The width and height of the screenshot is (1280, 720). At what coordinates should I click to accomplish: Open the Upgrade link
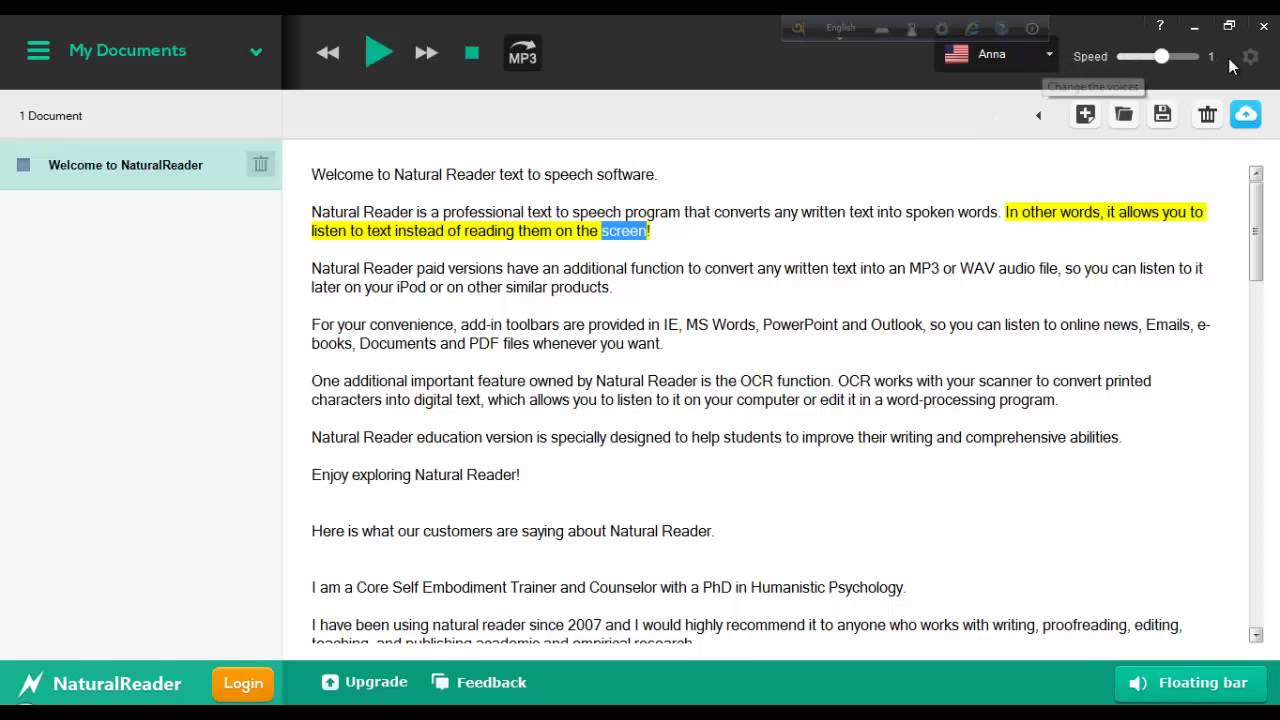click(364, 682)
